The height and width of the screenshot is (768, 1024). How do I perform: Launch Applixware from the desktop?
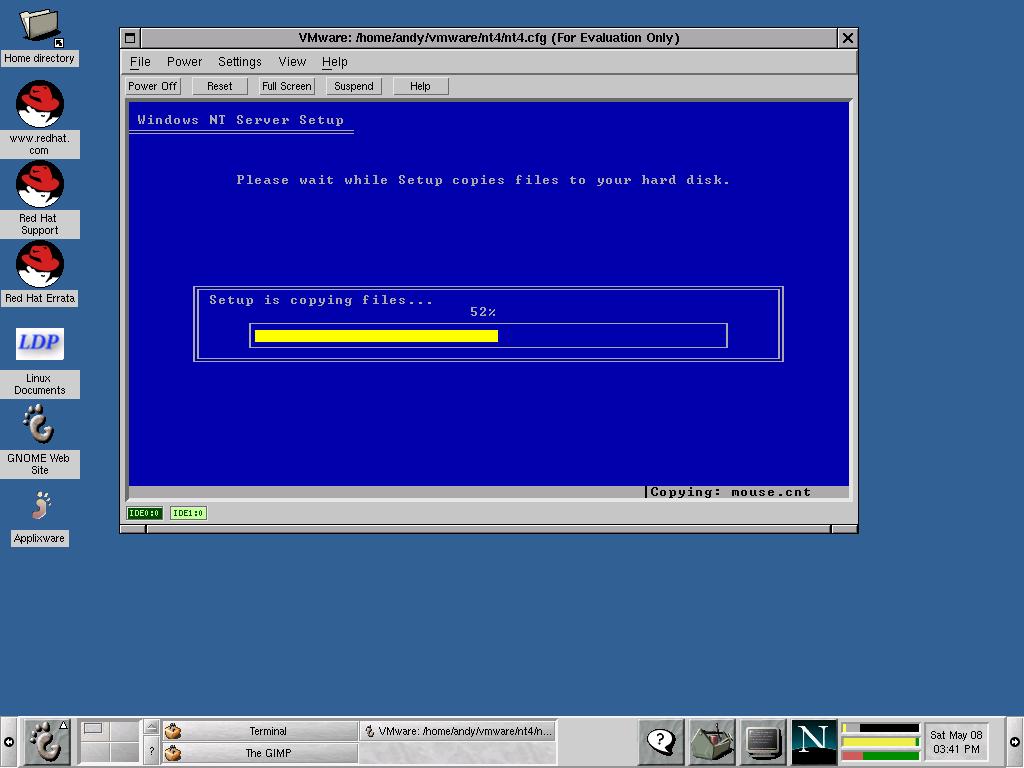(x=40, y=507)
